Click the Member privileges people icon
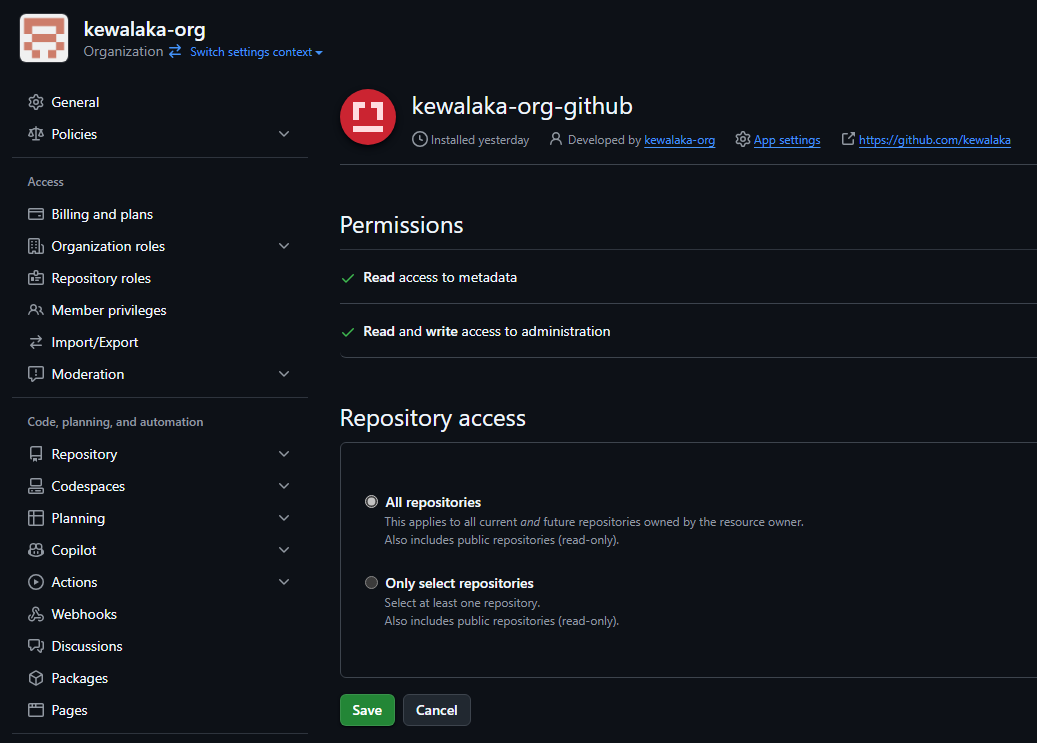1037x743 pixels. tap(36, 310)
